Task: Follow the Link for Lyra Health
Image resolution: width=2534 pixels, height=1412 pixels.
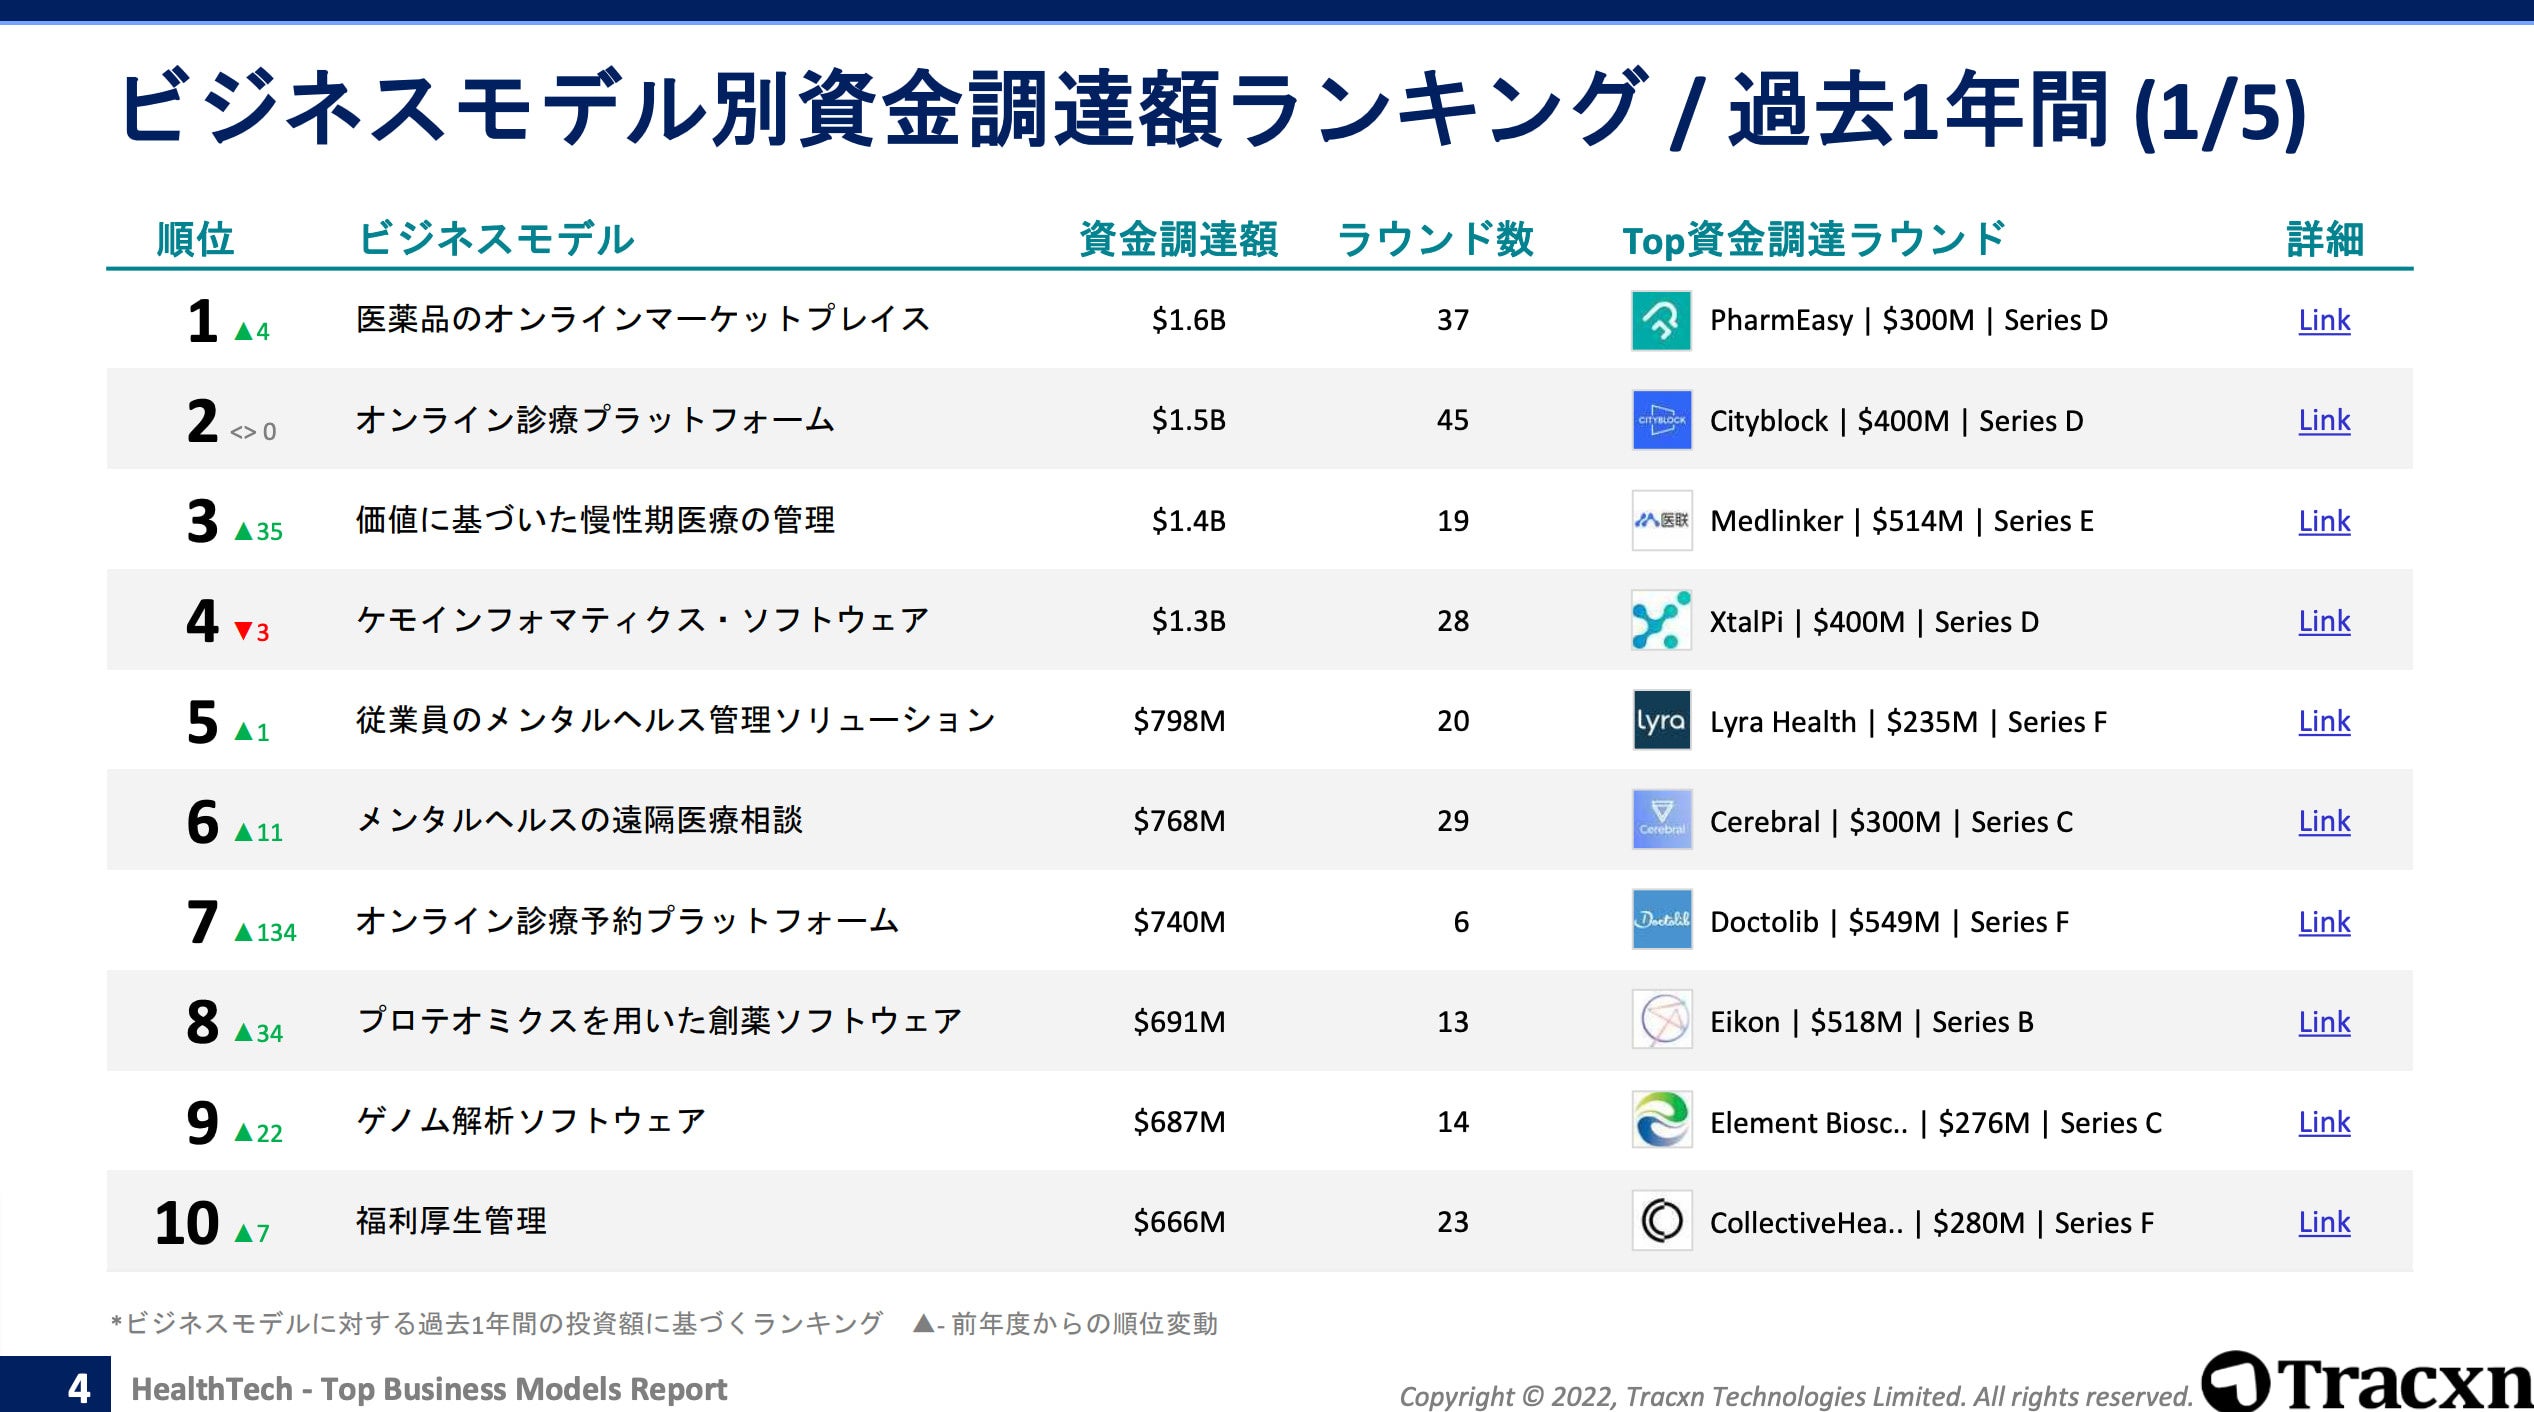Action: 2323,721
